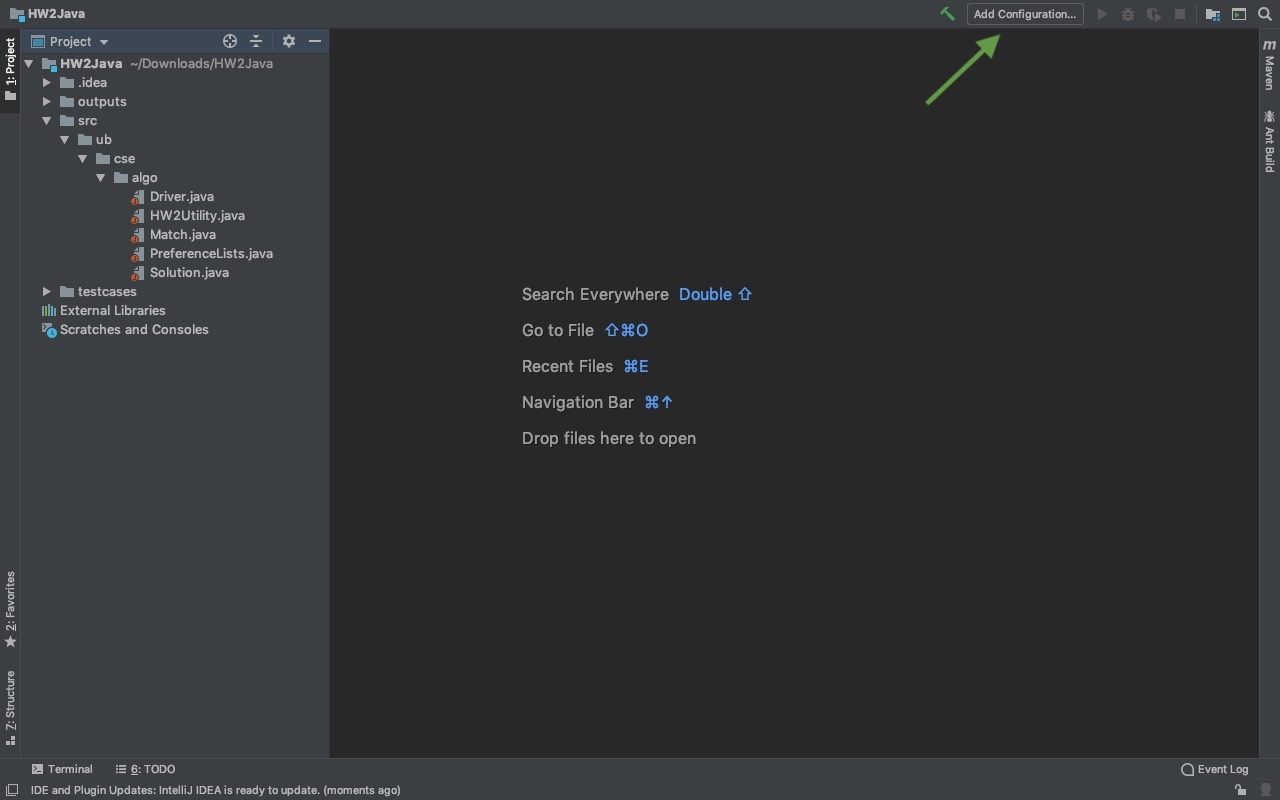
Task: Click the Add Configuration button
Action: pyautogui.click(x=1025, y=14)
